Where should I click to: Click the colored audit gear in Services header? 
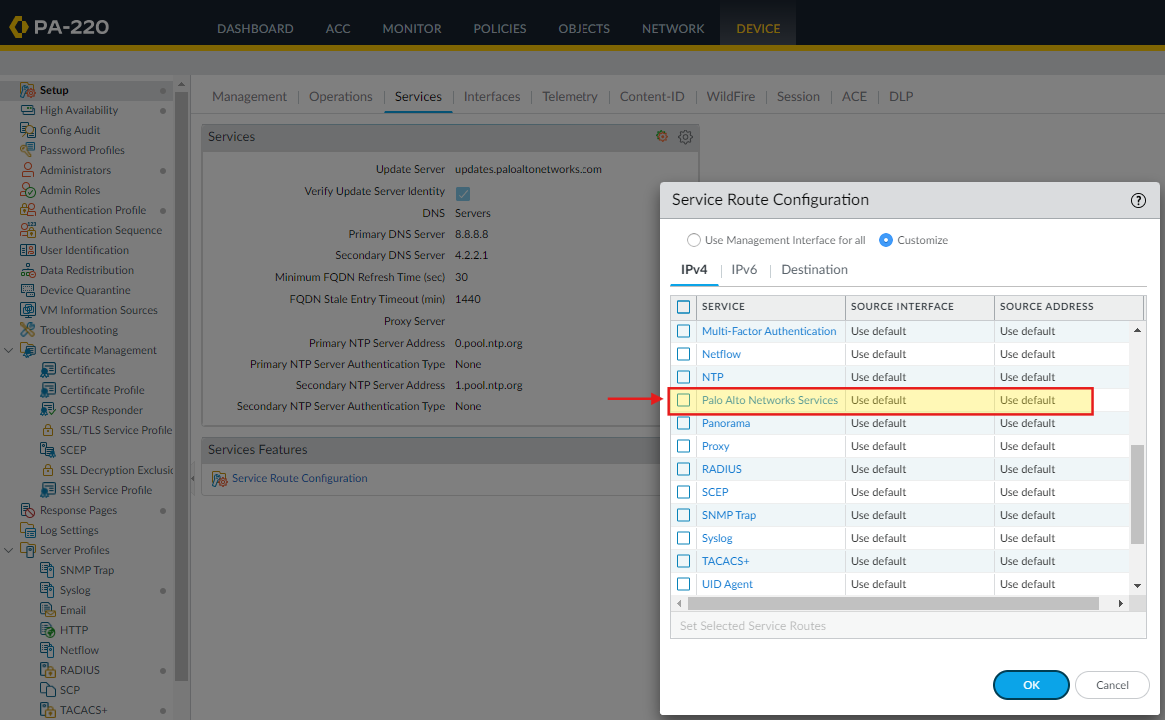[x=661, y=137]
